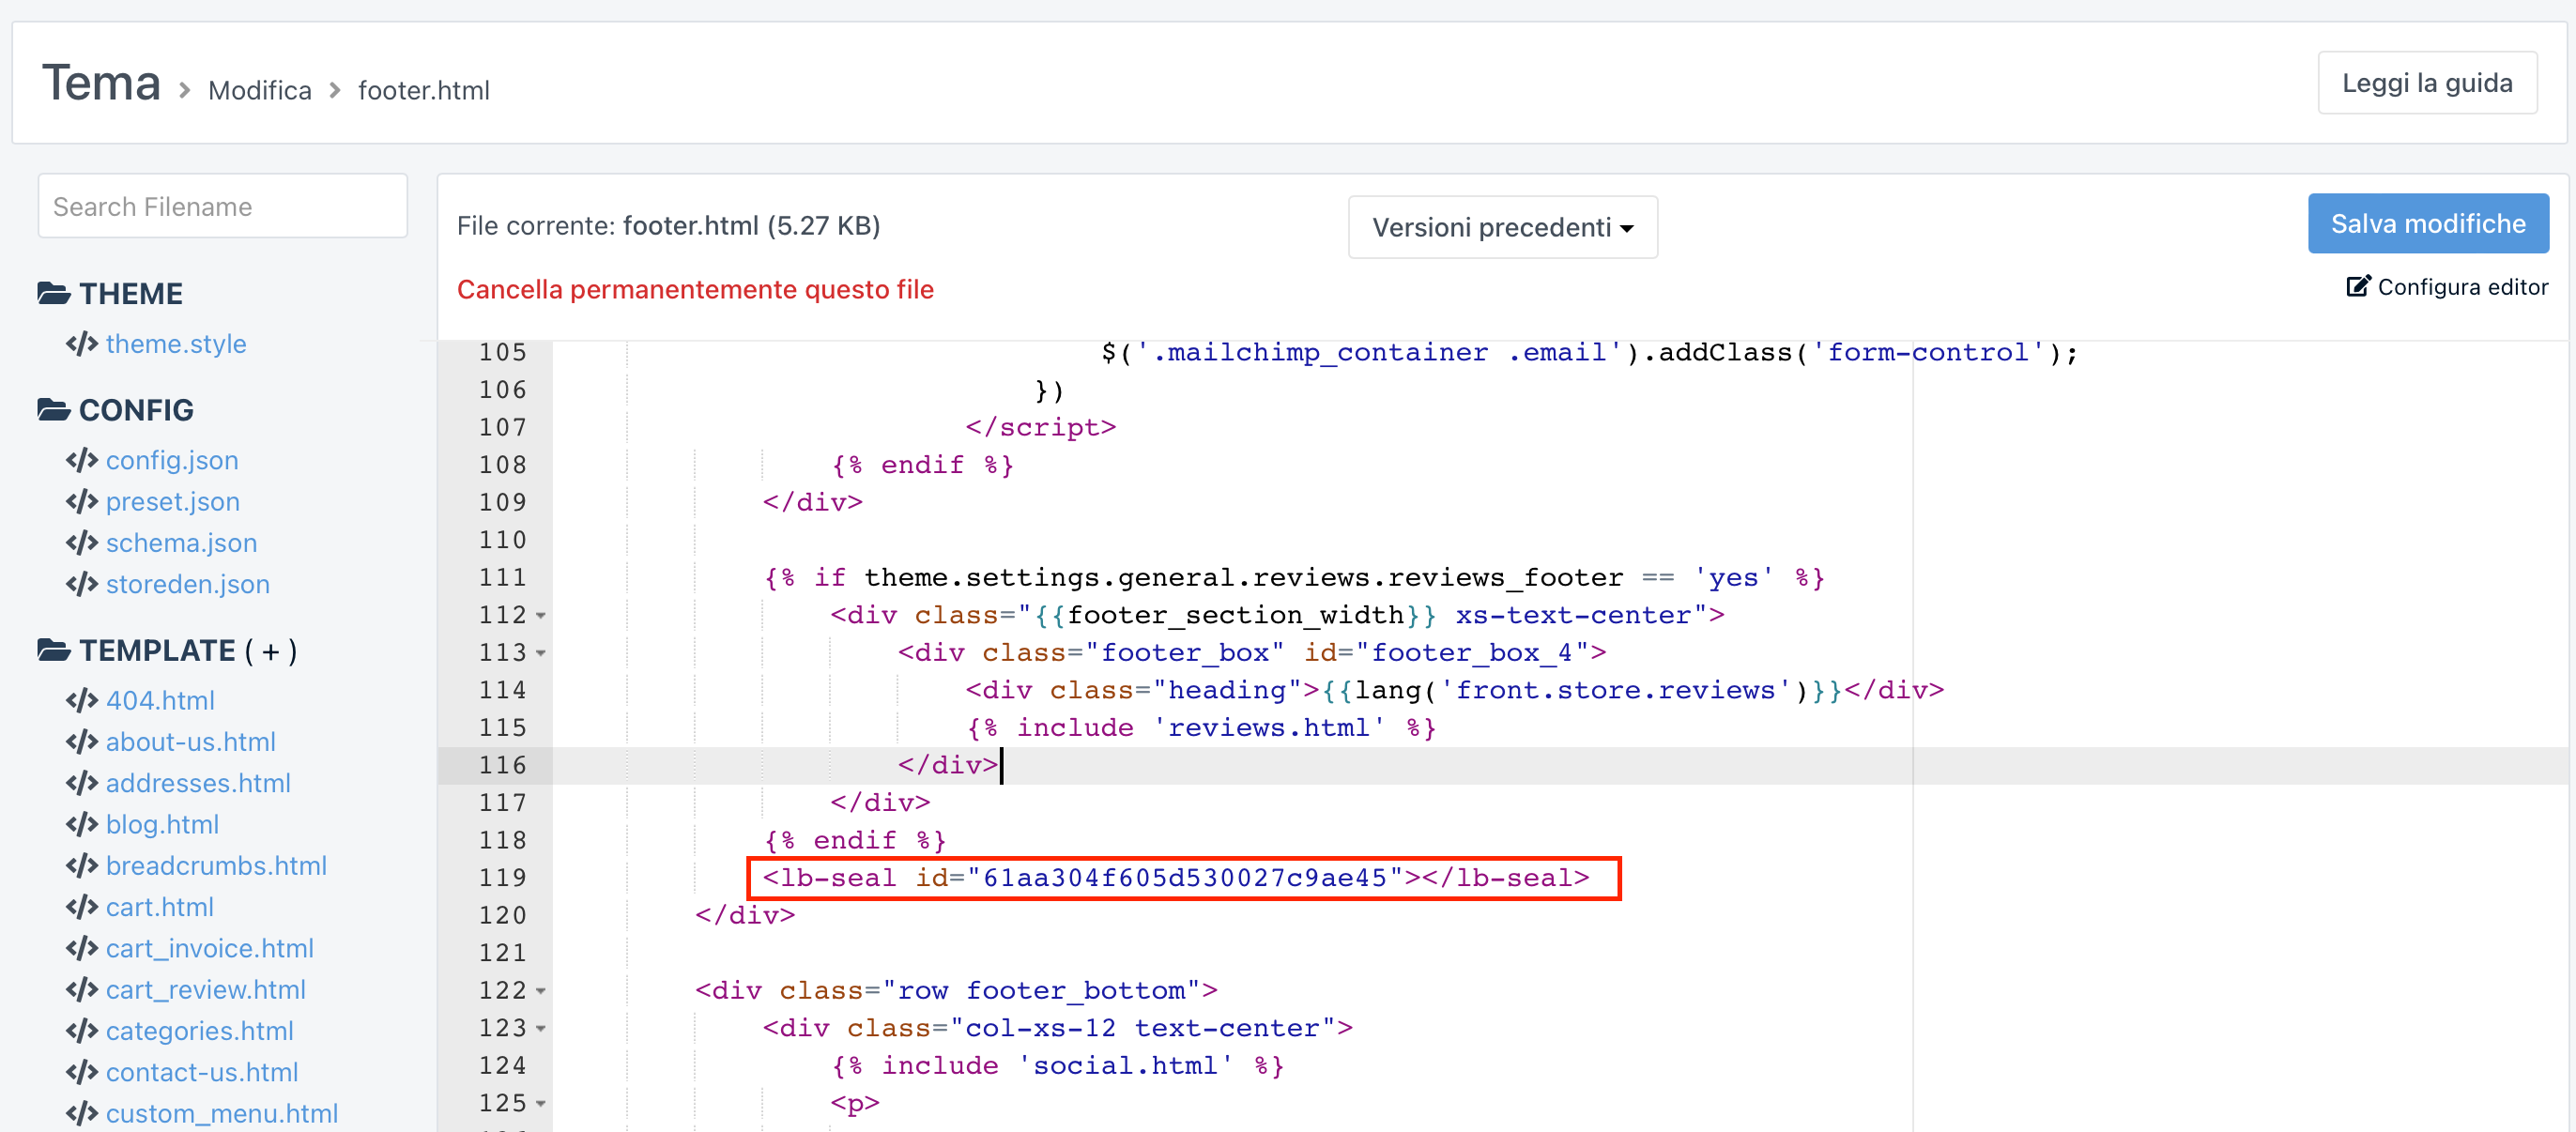Click code icon beside 404.html
This screenshot has width=2576, height=1132.
(x=82, y=700)
